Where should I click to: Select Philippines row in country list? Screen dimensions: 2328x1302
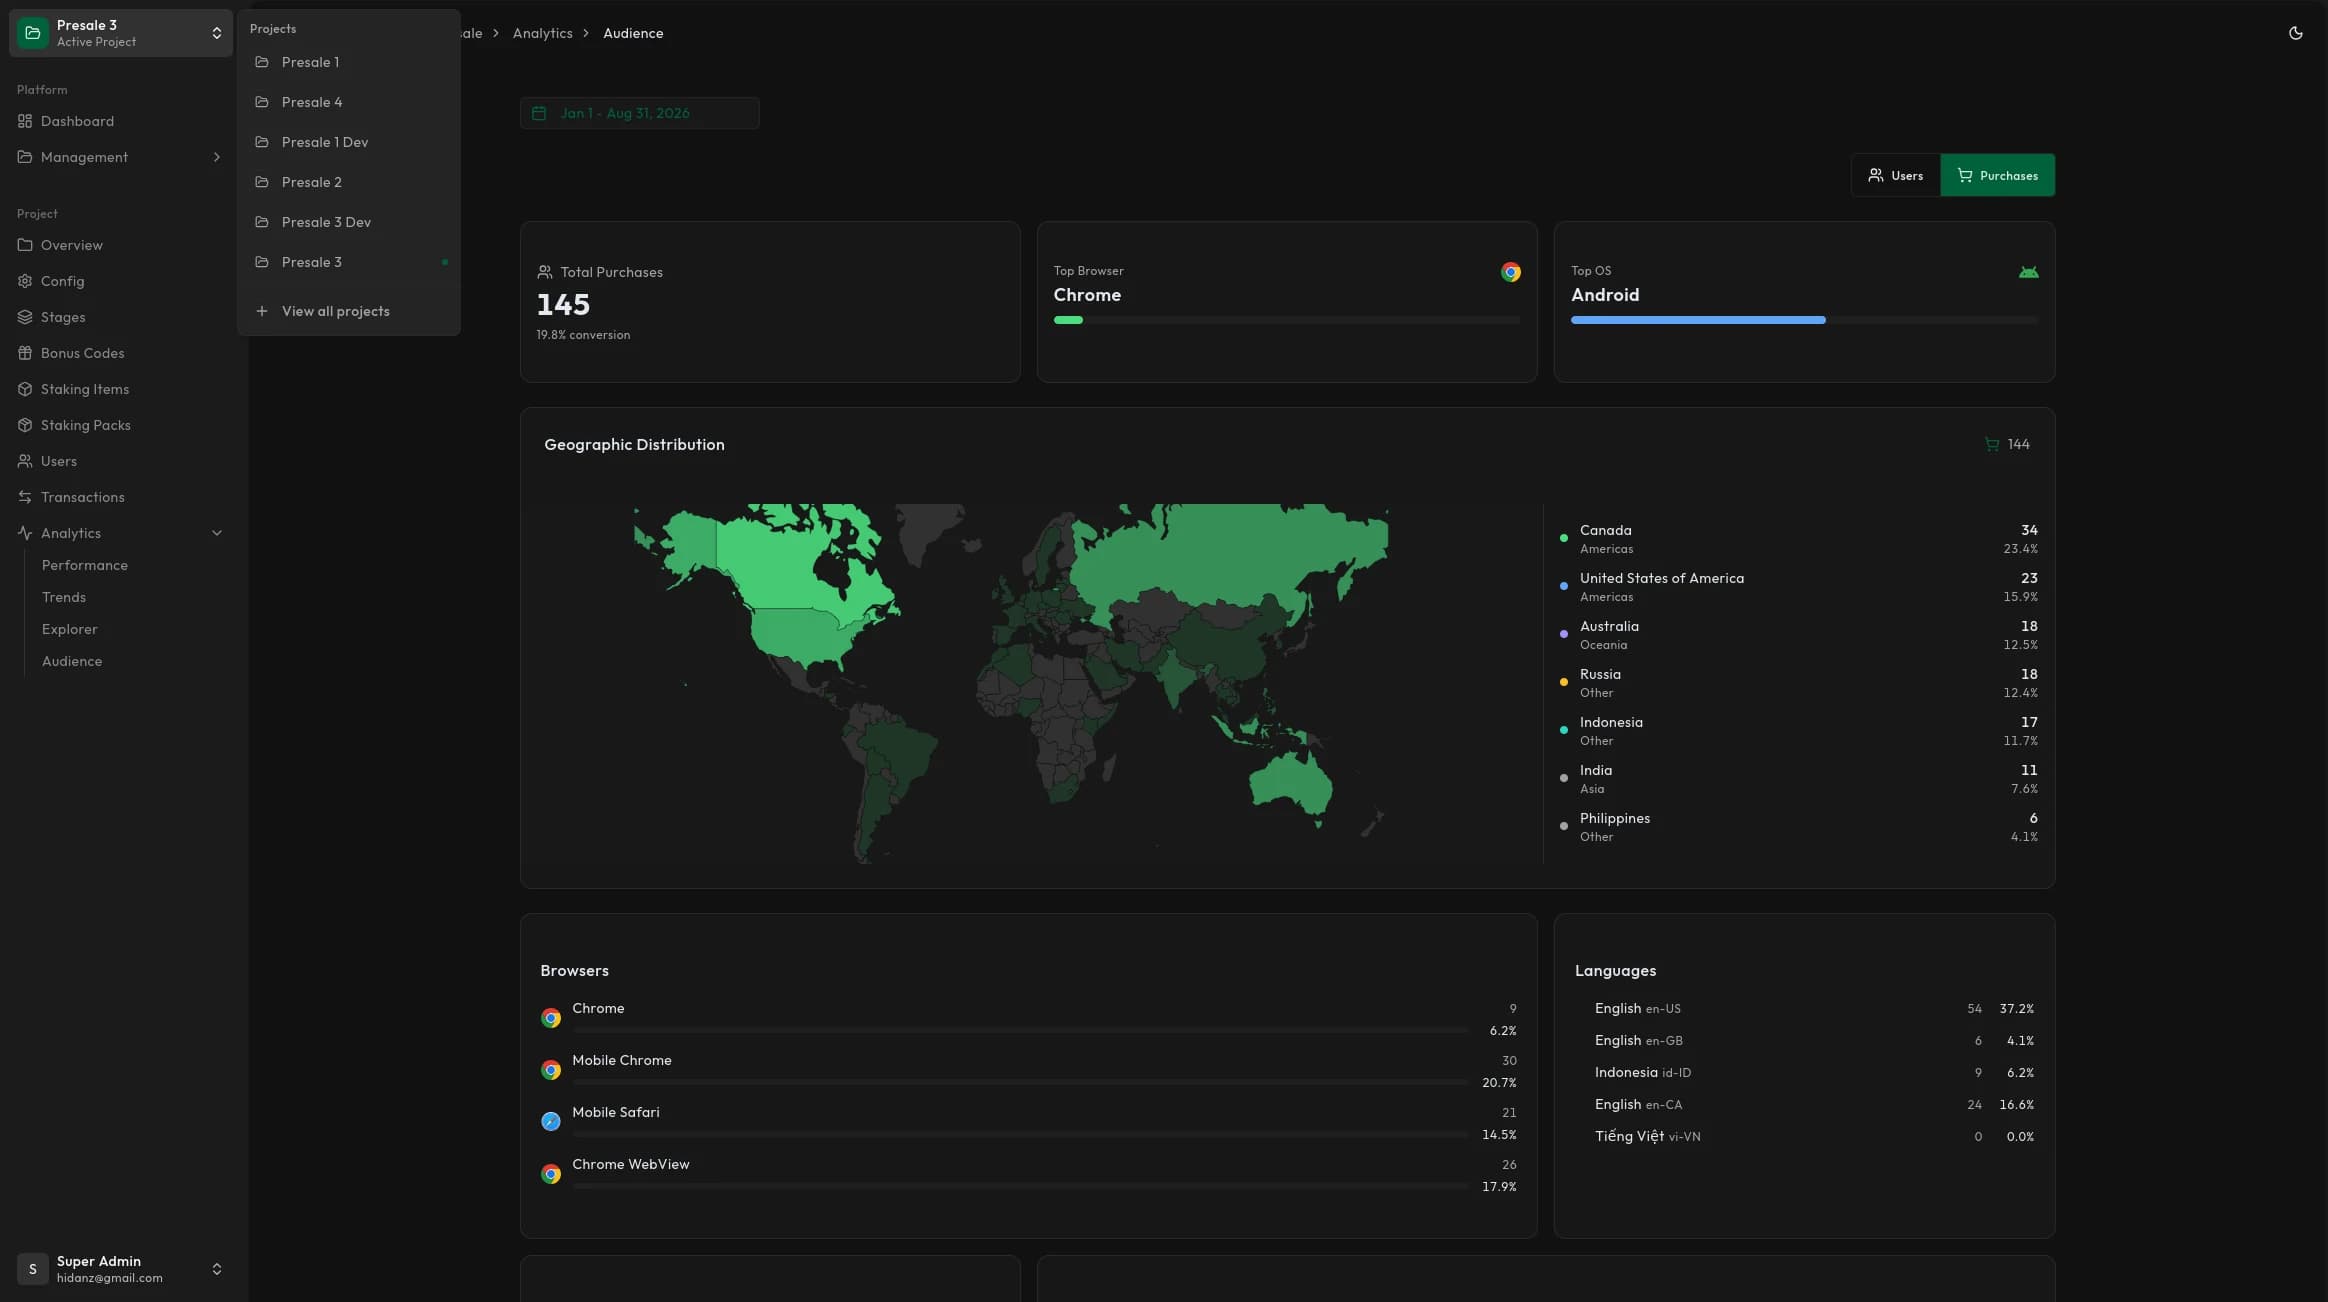pyautogui.click(x=1798, y=827)
